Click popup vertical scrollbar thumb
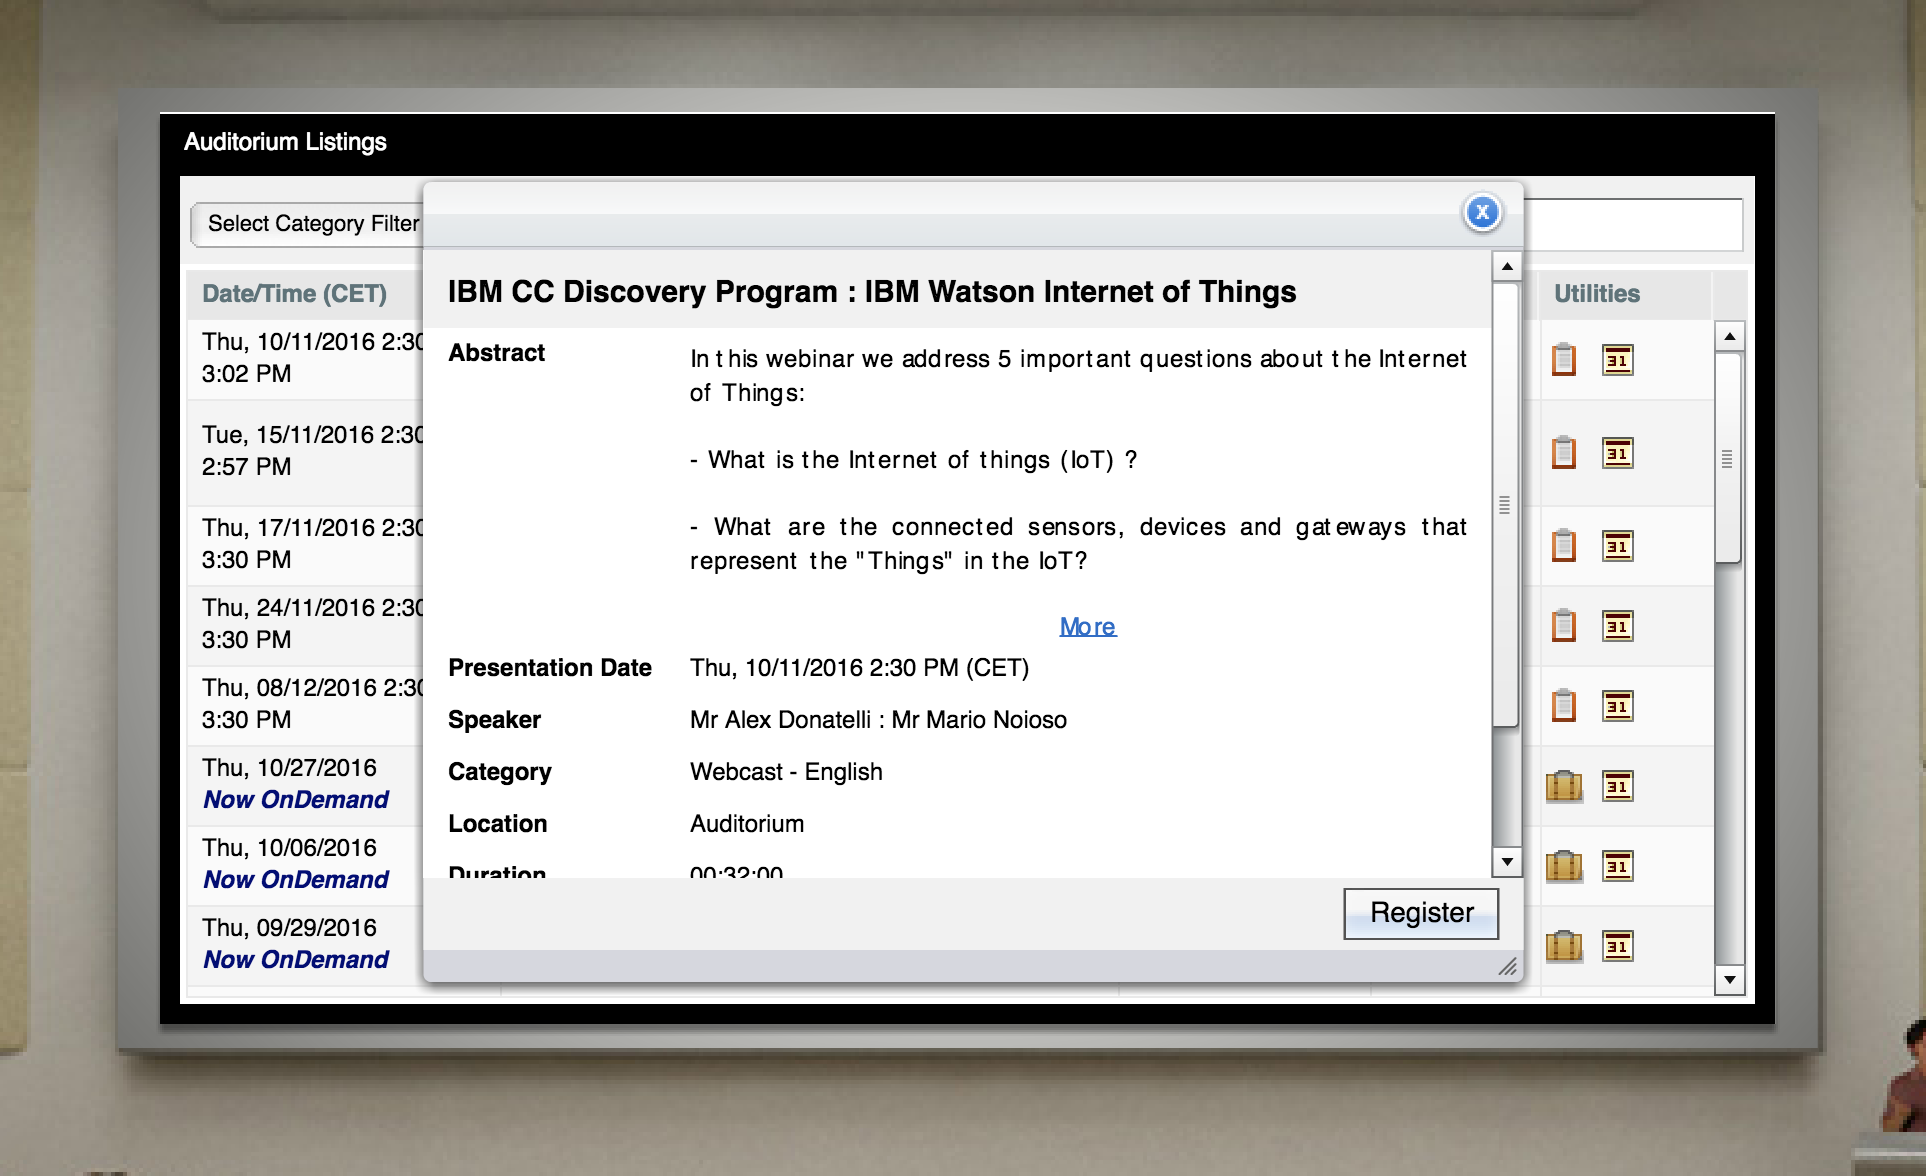 click(1505, 504)
